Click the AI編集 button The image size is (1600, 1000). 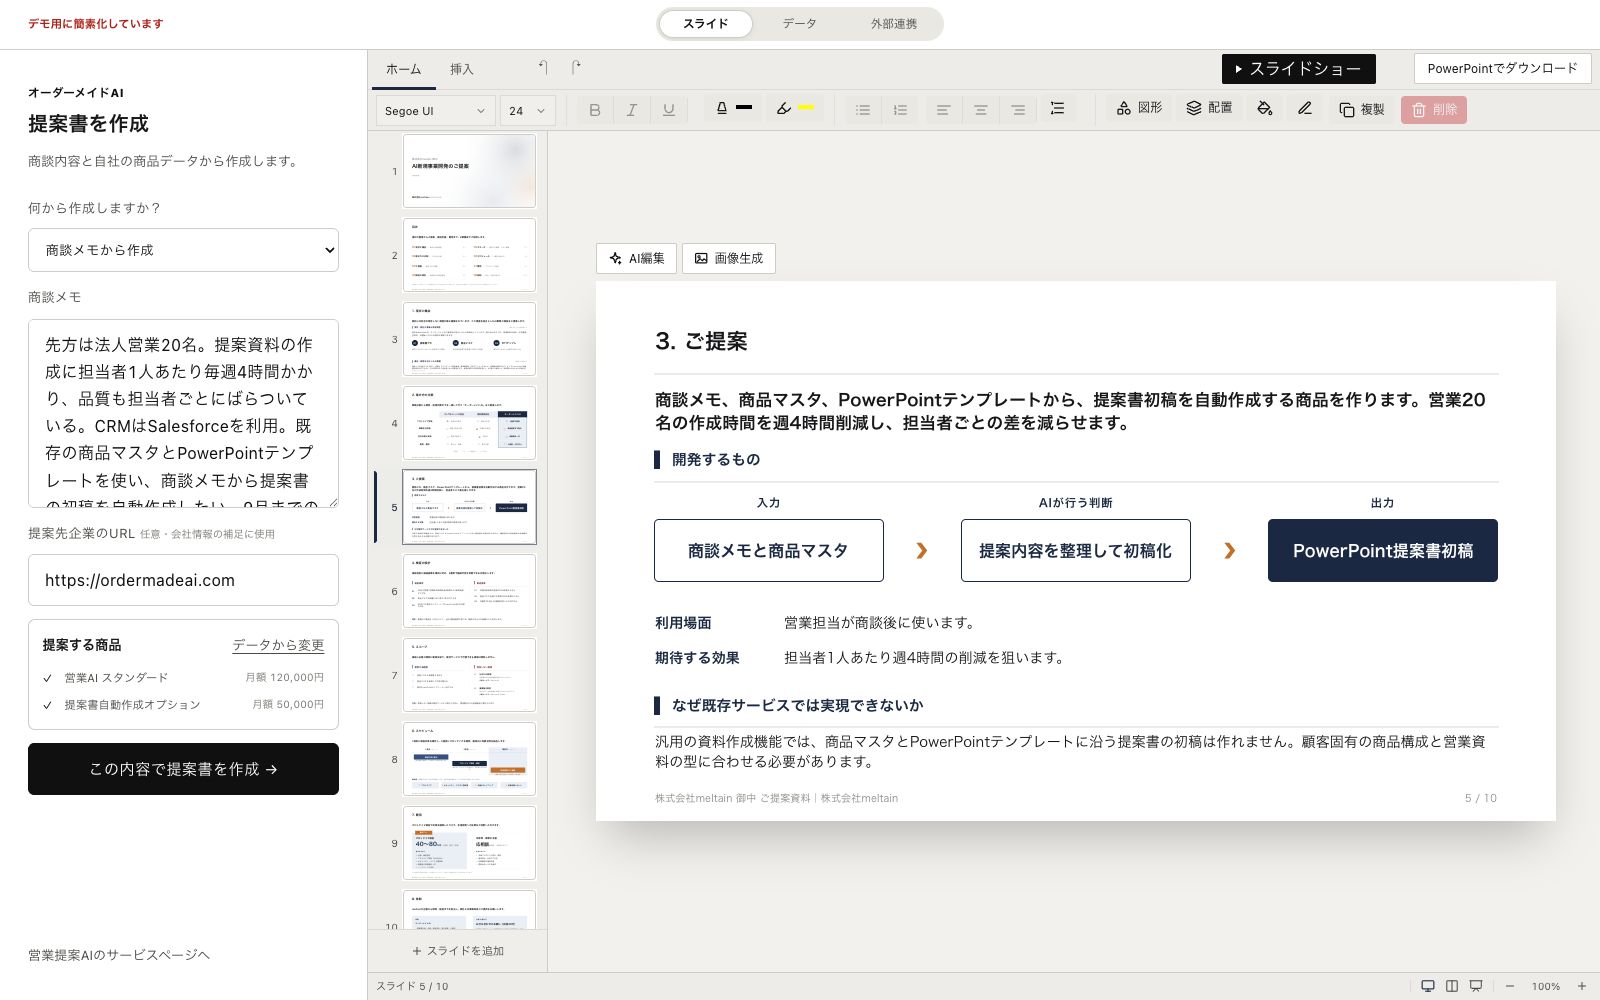(x=637, y=258)
